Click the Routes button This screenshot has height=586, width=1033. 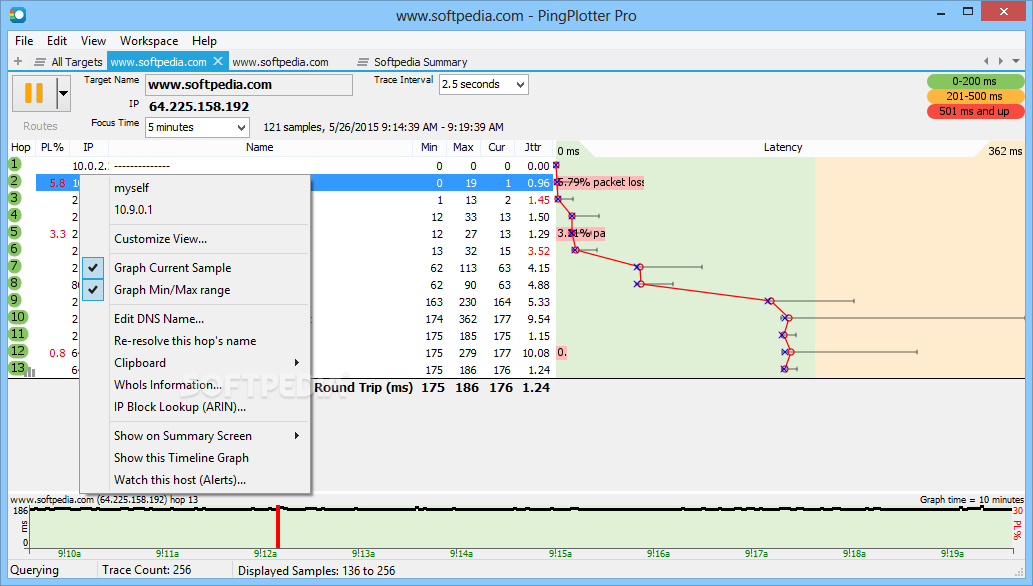(x=40, y=126)
